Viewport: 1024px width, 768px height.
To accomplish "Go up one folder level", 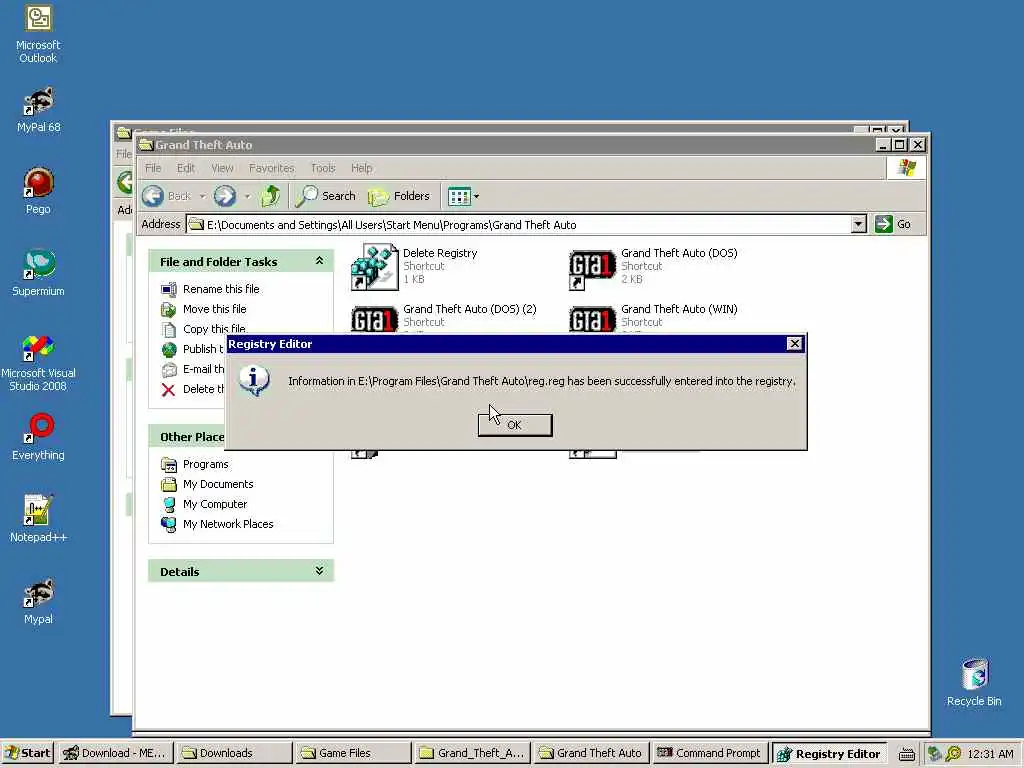I will [x=270, y=196].
